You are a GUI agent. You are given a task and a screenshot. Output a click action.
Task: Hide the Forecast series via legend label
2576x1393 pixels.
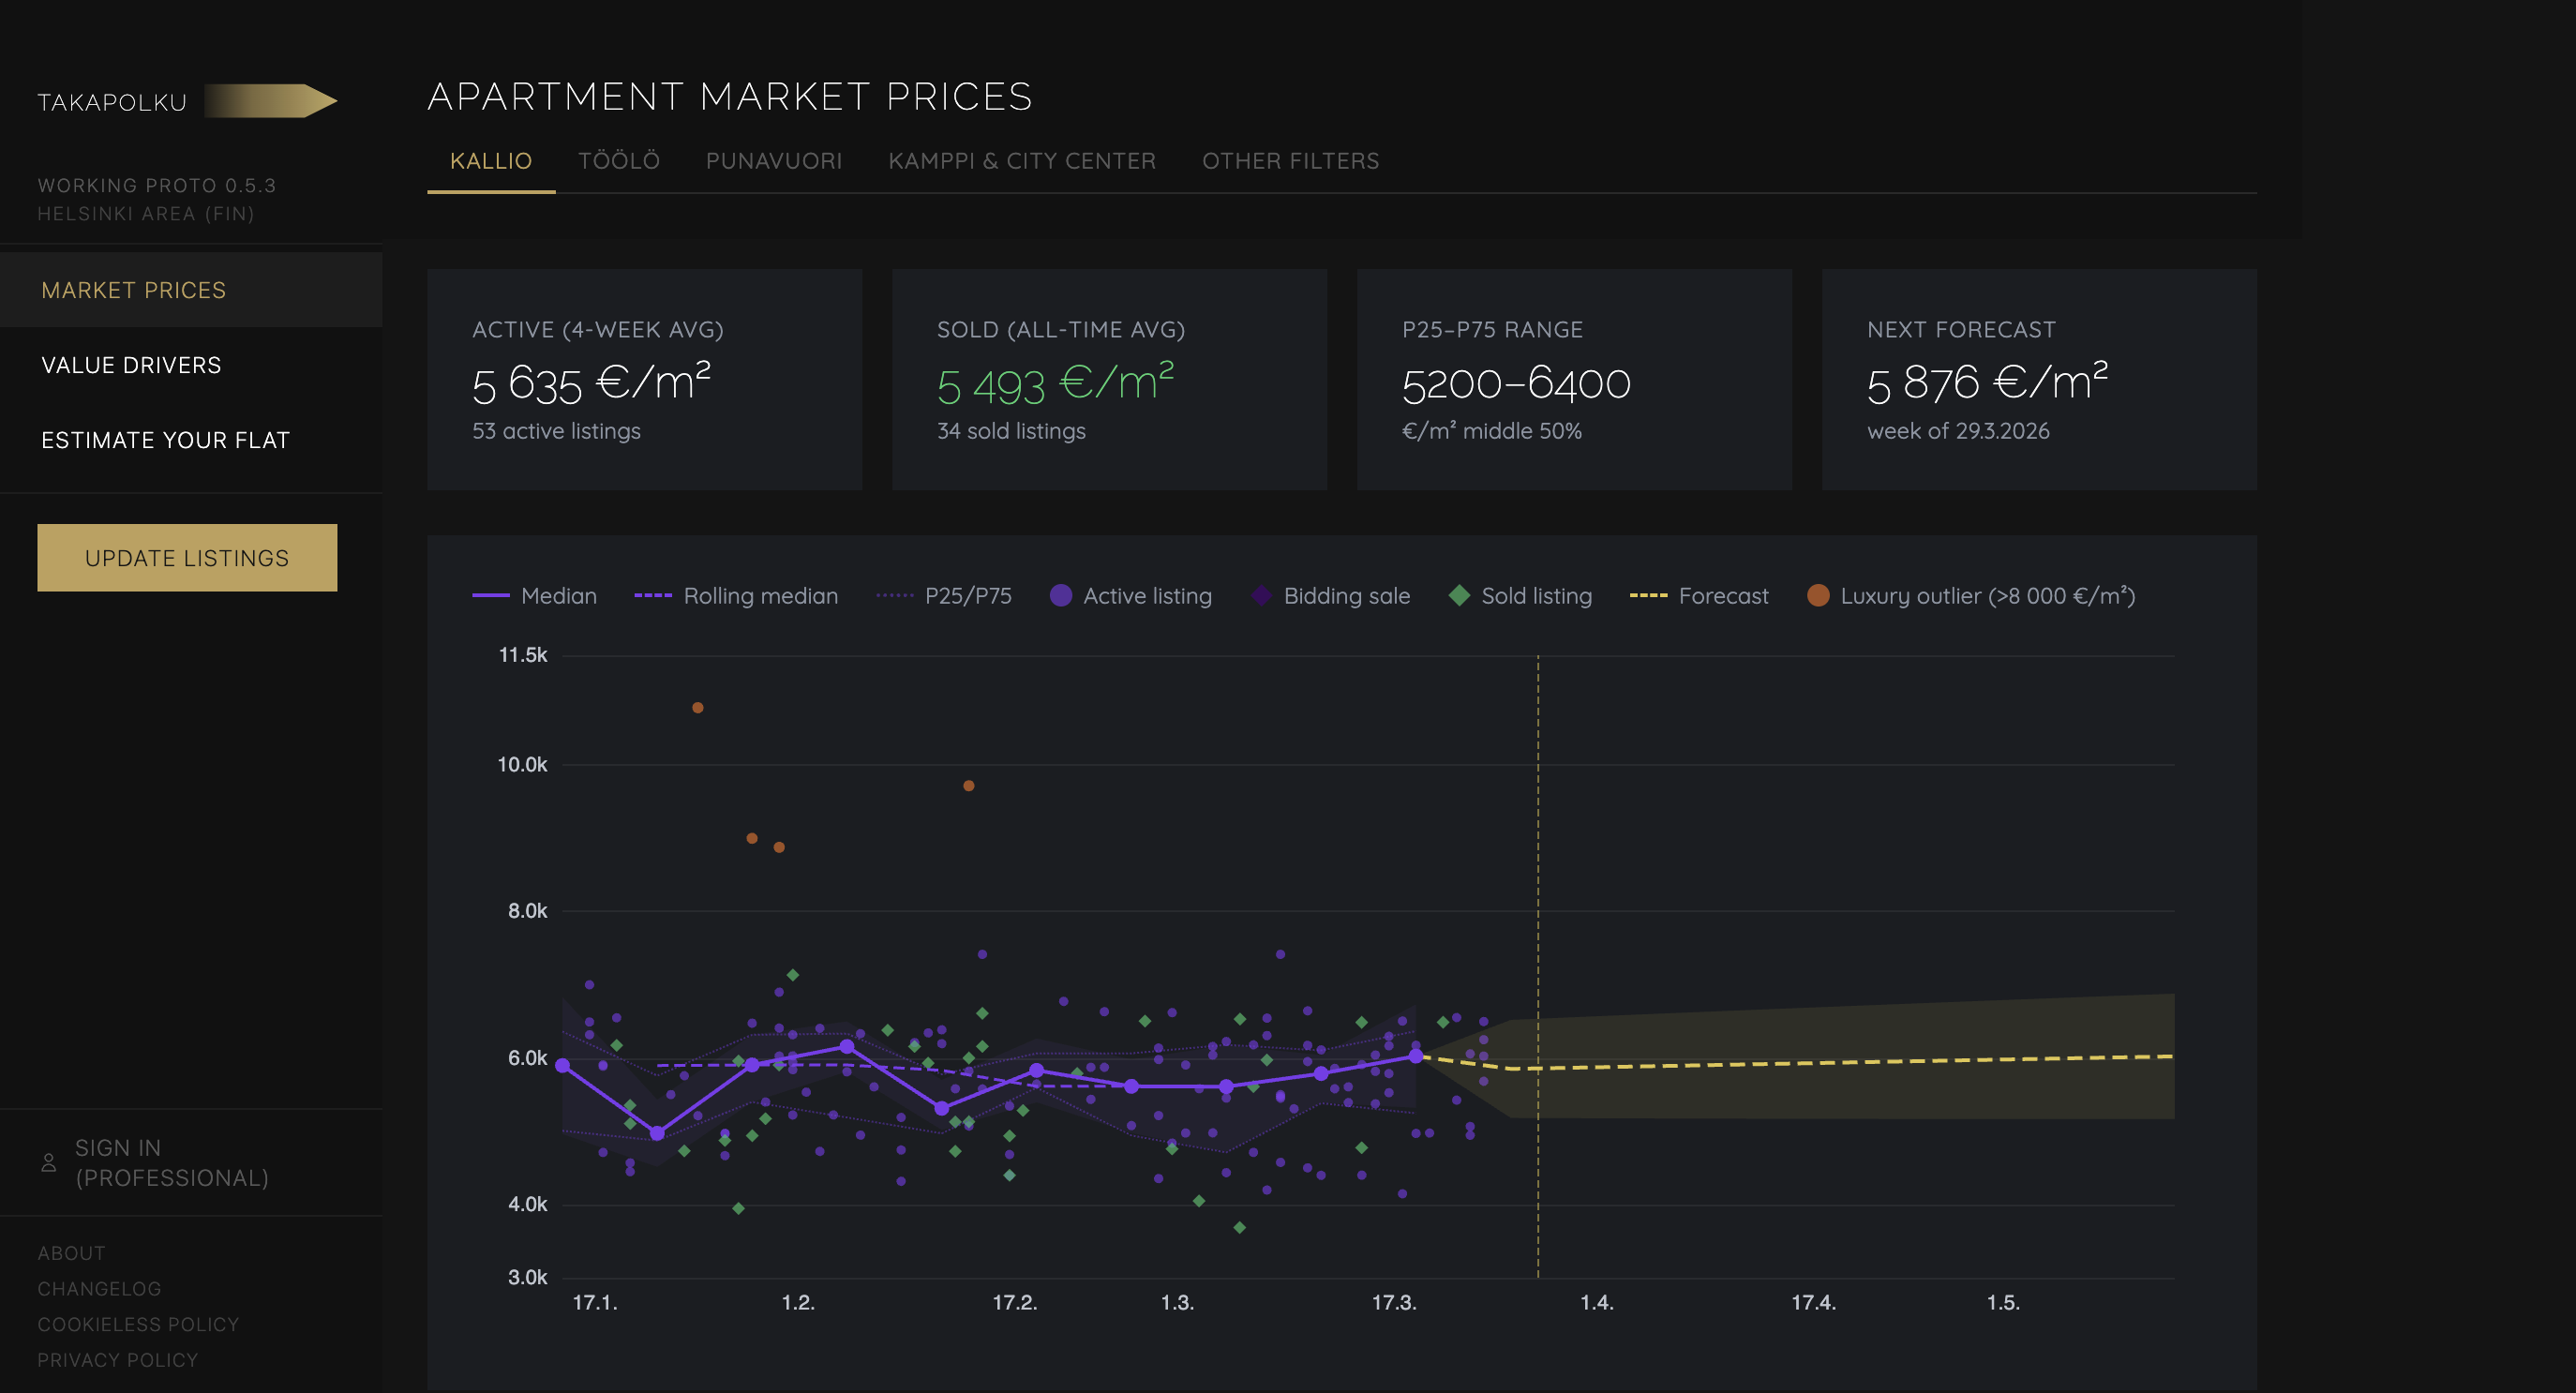[x=1723, y=596]
